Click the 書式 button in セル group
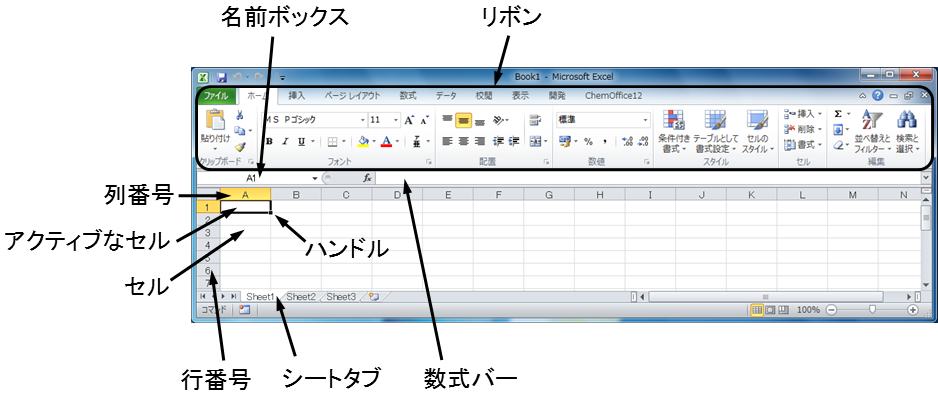Screen dimensions: 938x396 click(803, 145)
